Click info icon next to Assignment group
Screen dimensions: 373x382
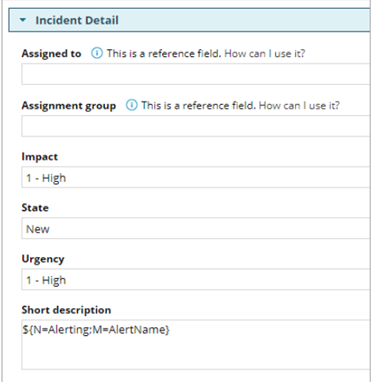[131, 106]
